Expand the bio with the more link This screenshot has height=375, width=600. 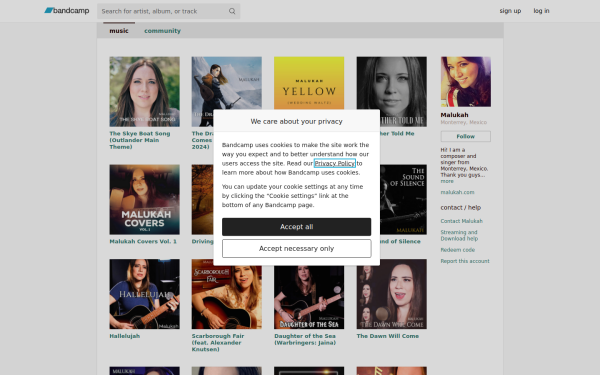pyautogui.click(x=447, y=181)
